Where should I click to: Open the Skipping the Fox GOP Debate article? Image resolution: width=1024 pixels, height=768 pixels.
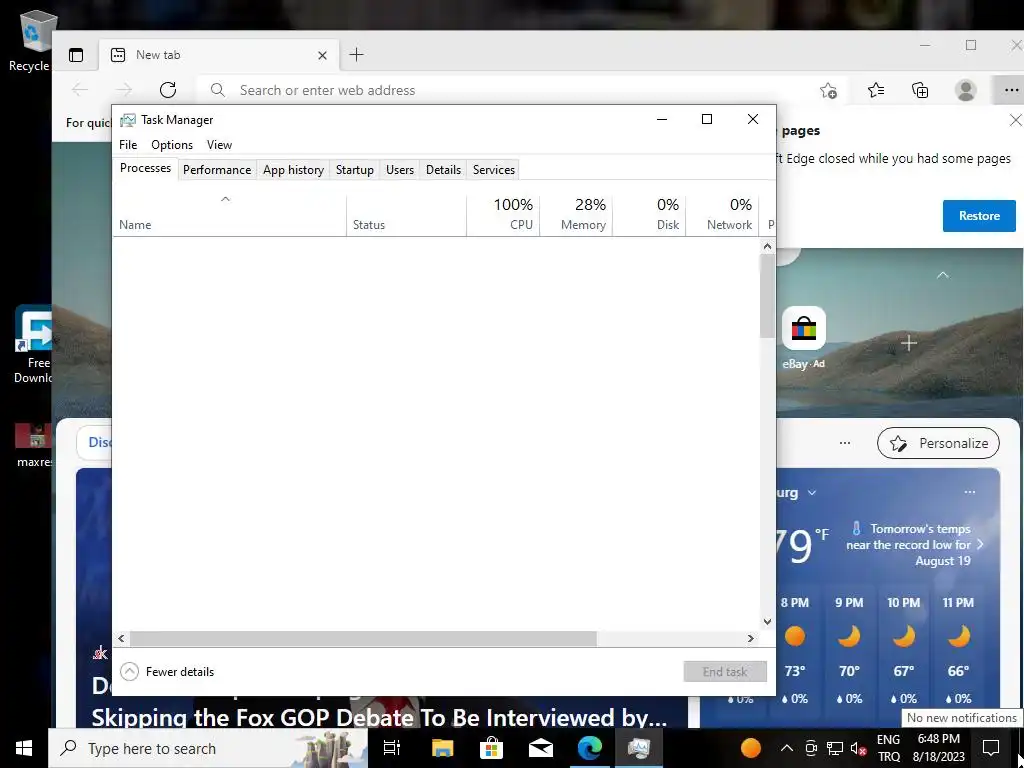[379, 718]
